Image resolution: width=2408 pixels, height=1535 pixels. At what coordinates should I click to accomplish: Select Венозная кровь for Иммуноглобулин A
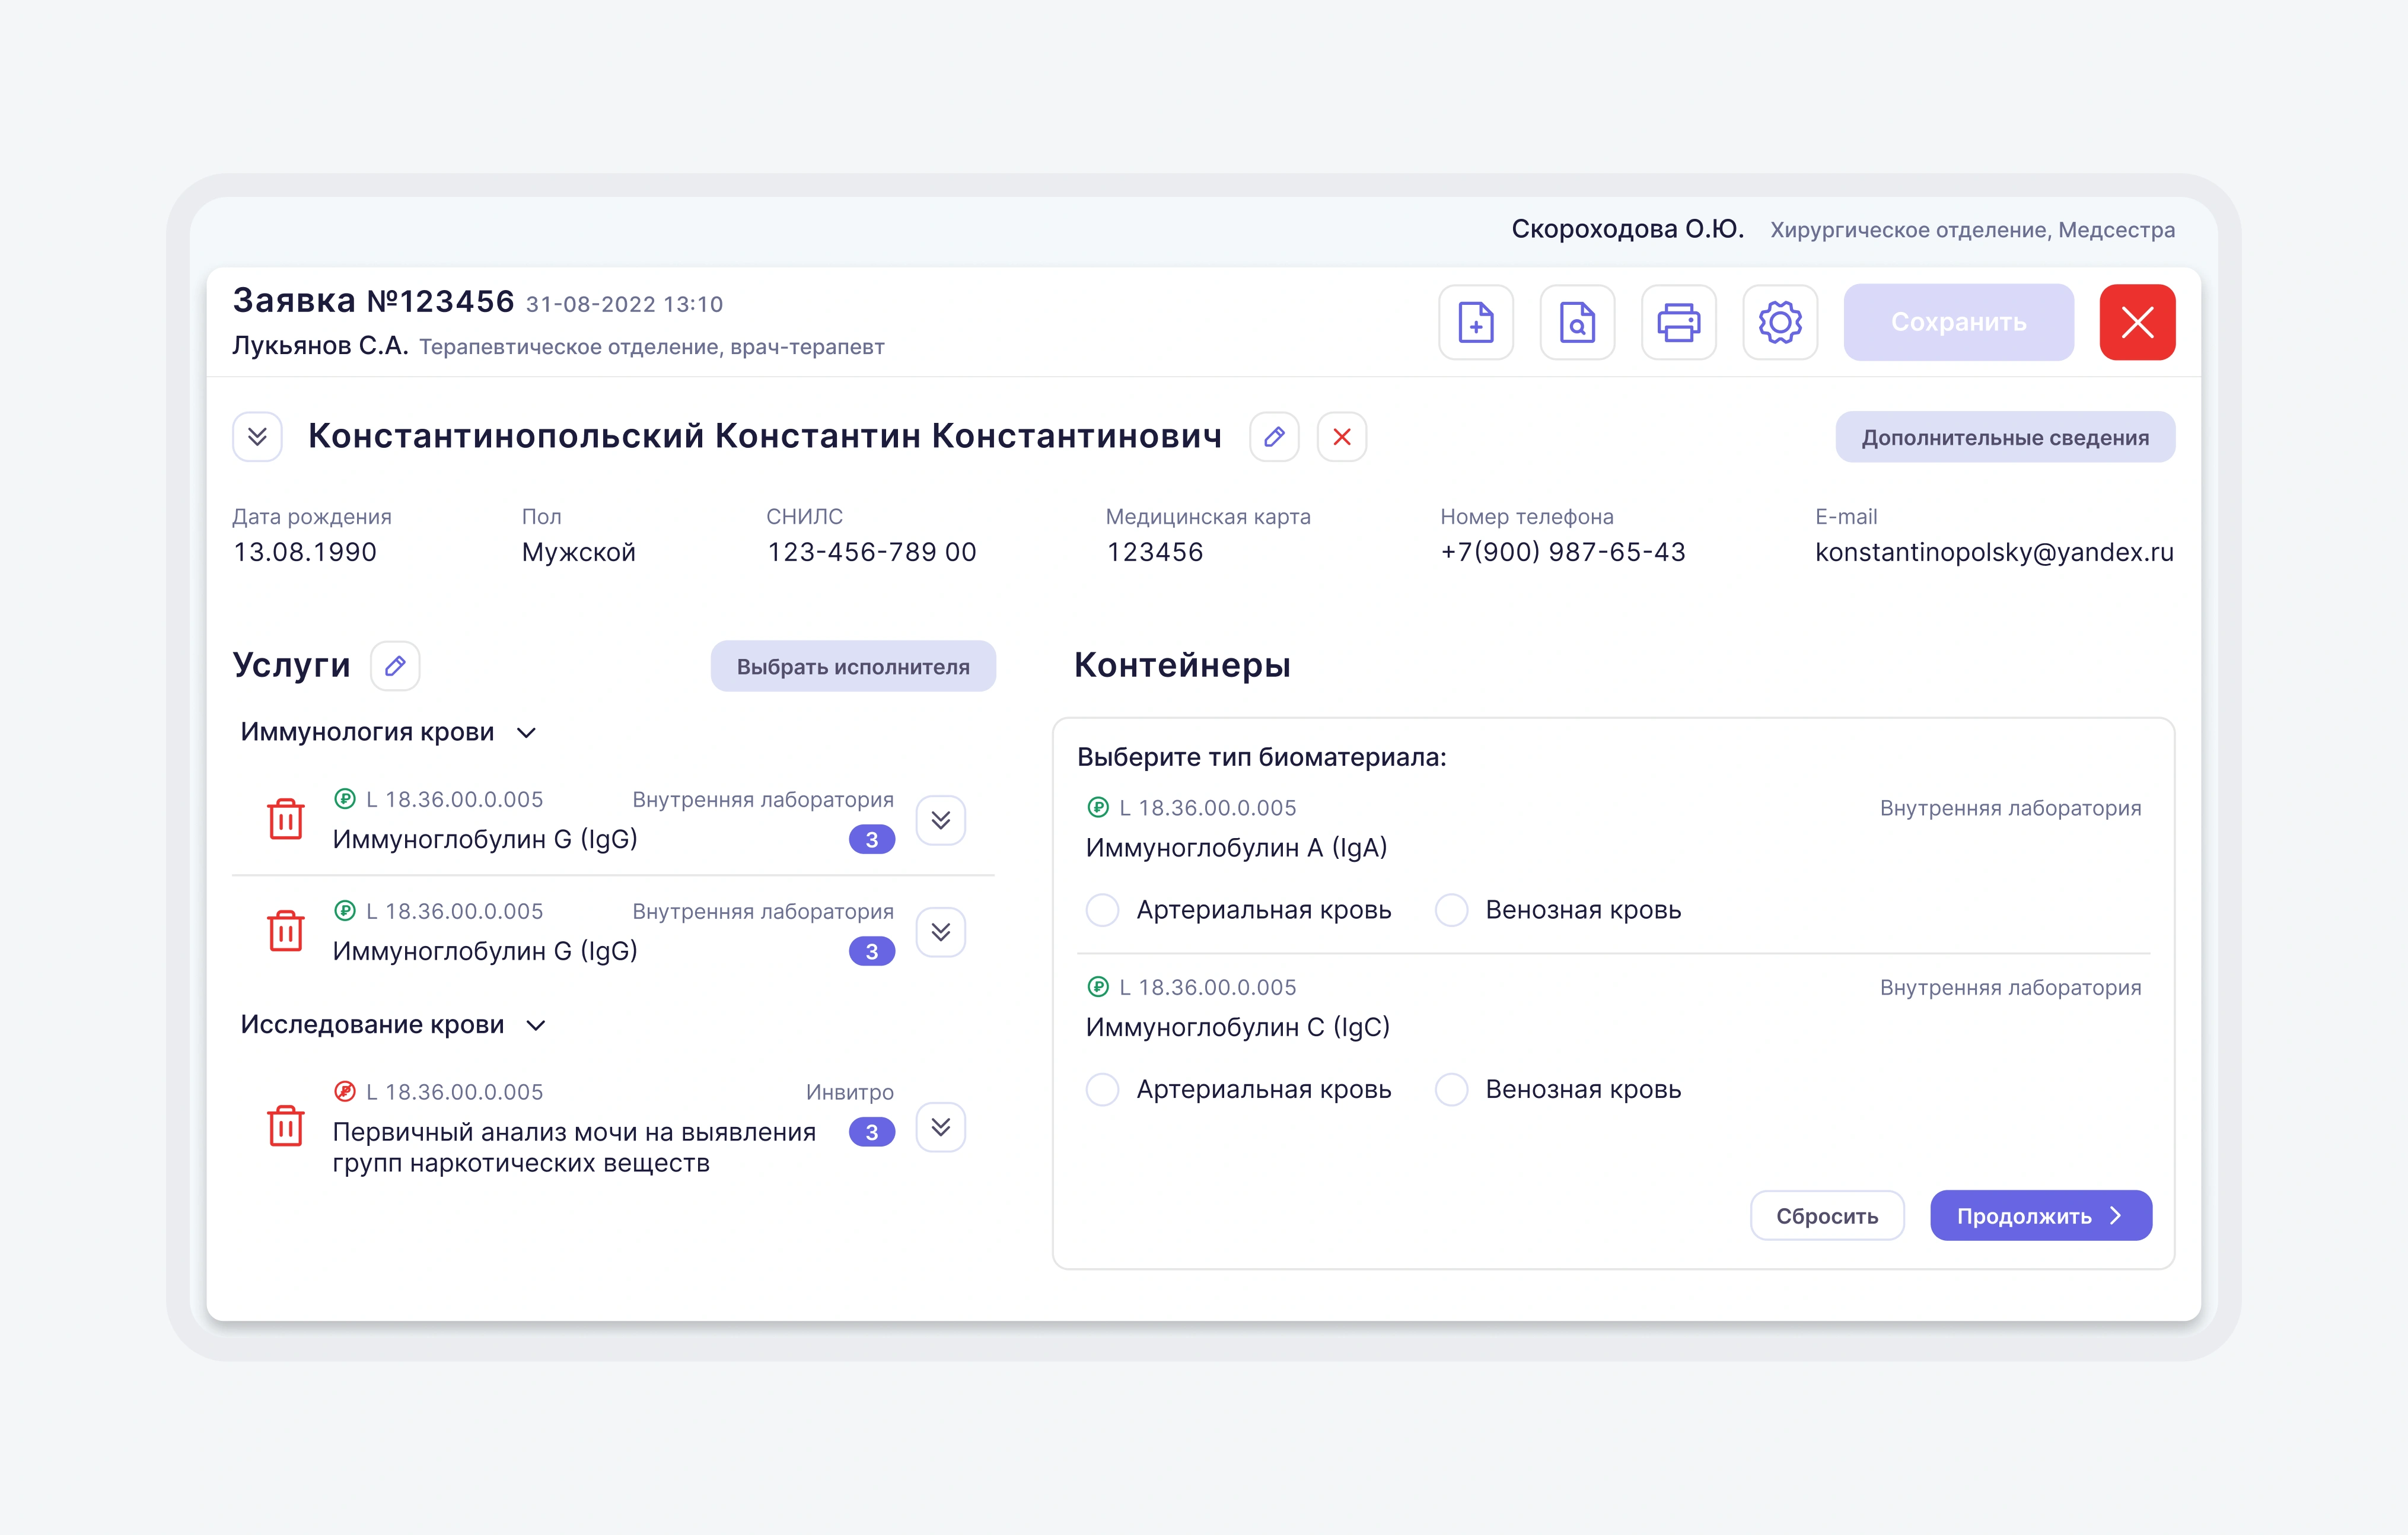point(1451,910)
